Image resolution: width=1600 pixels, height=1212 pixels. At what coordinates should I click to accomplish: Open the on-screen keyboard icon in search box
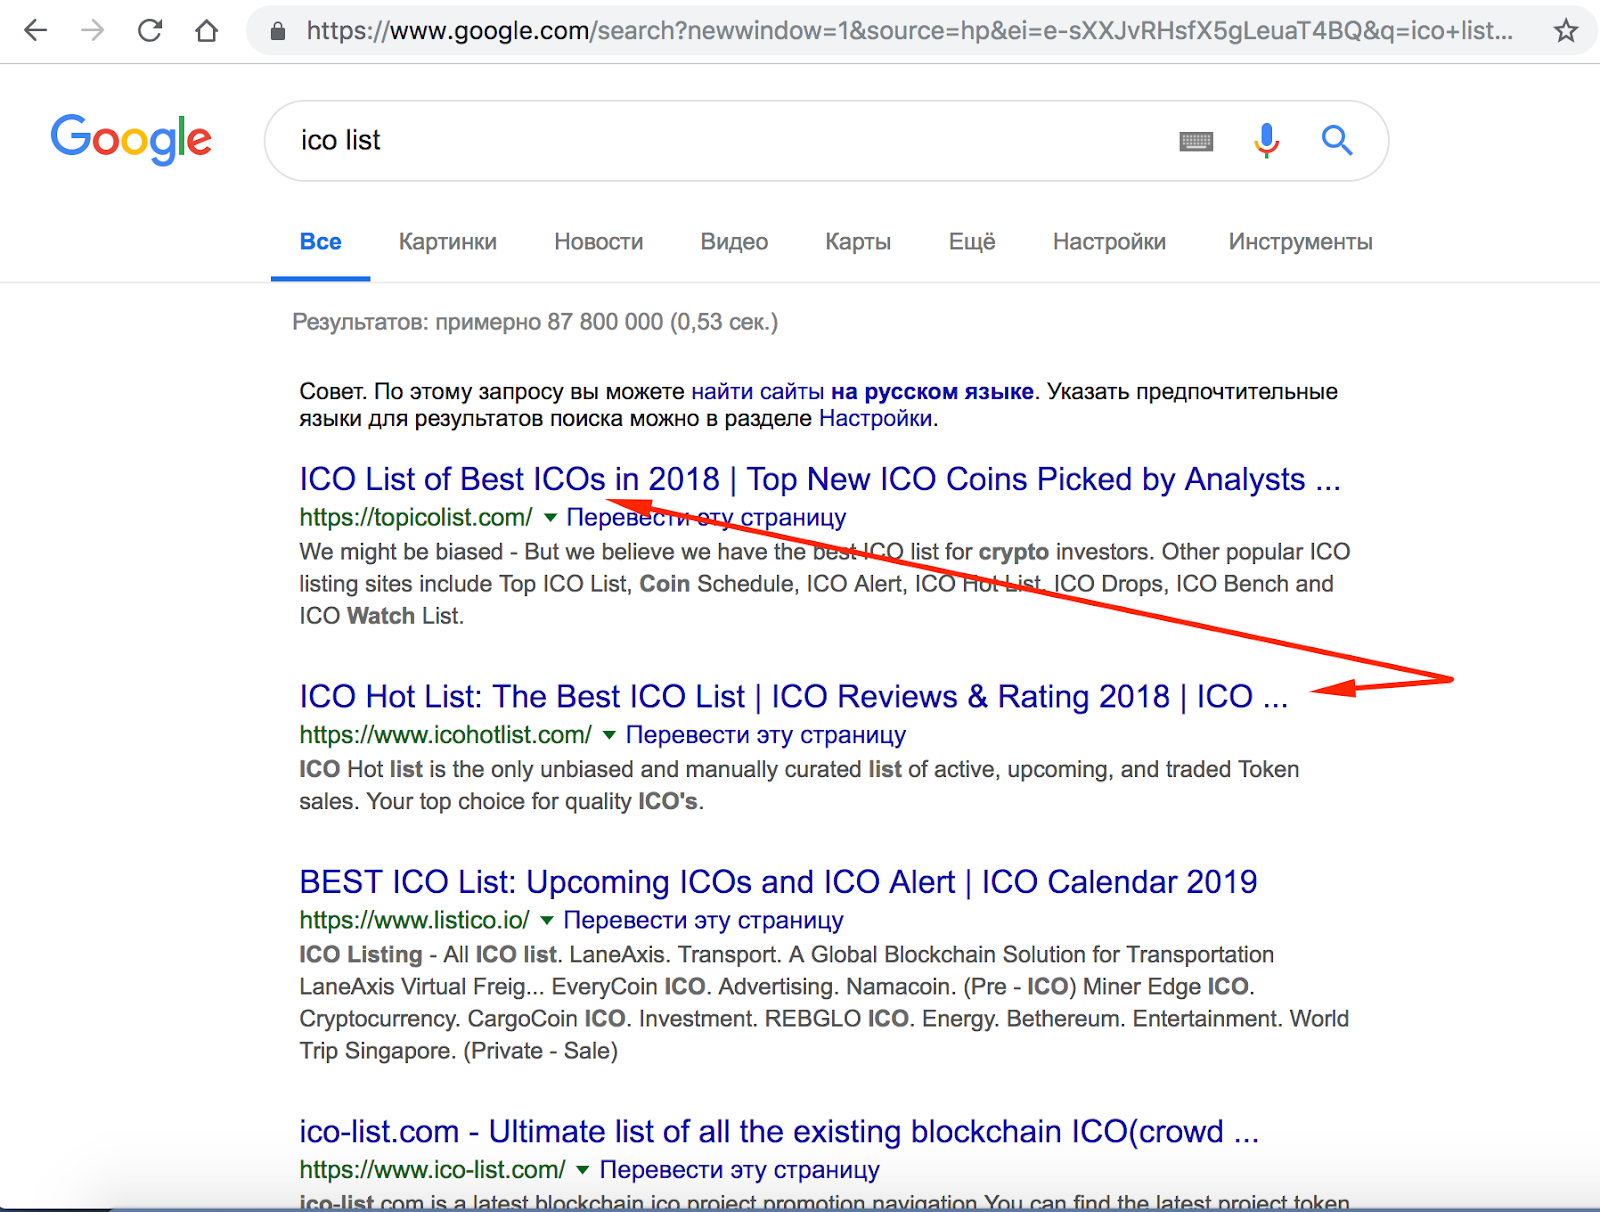(x=1196, y=141)
